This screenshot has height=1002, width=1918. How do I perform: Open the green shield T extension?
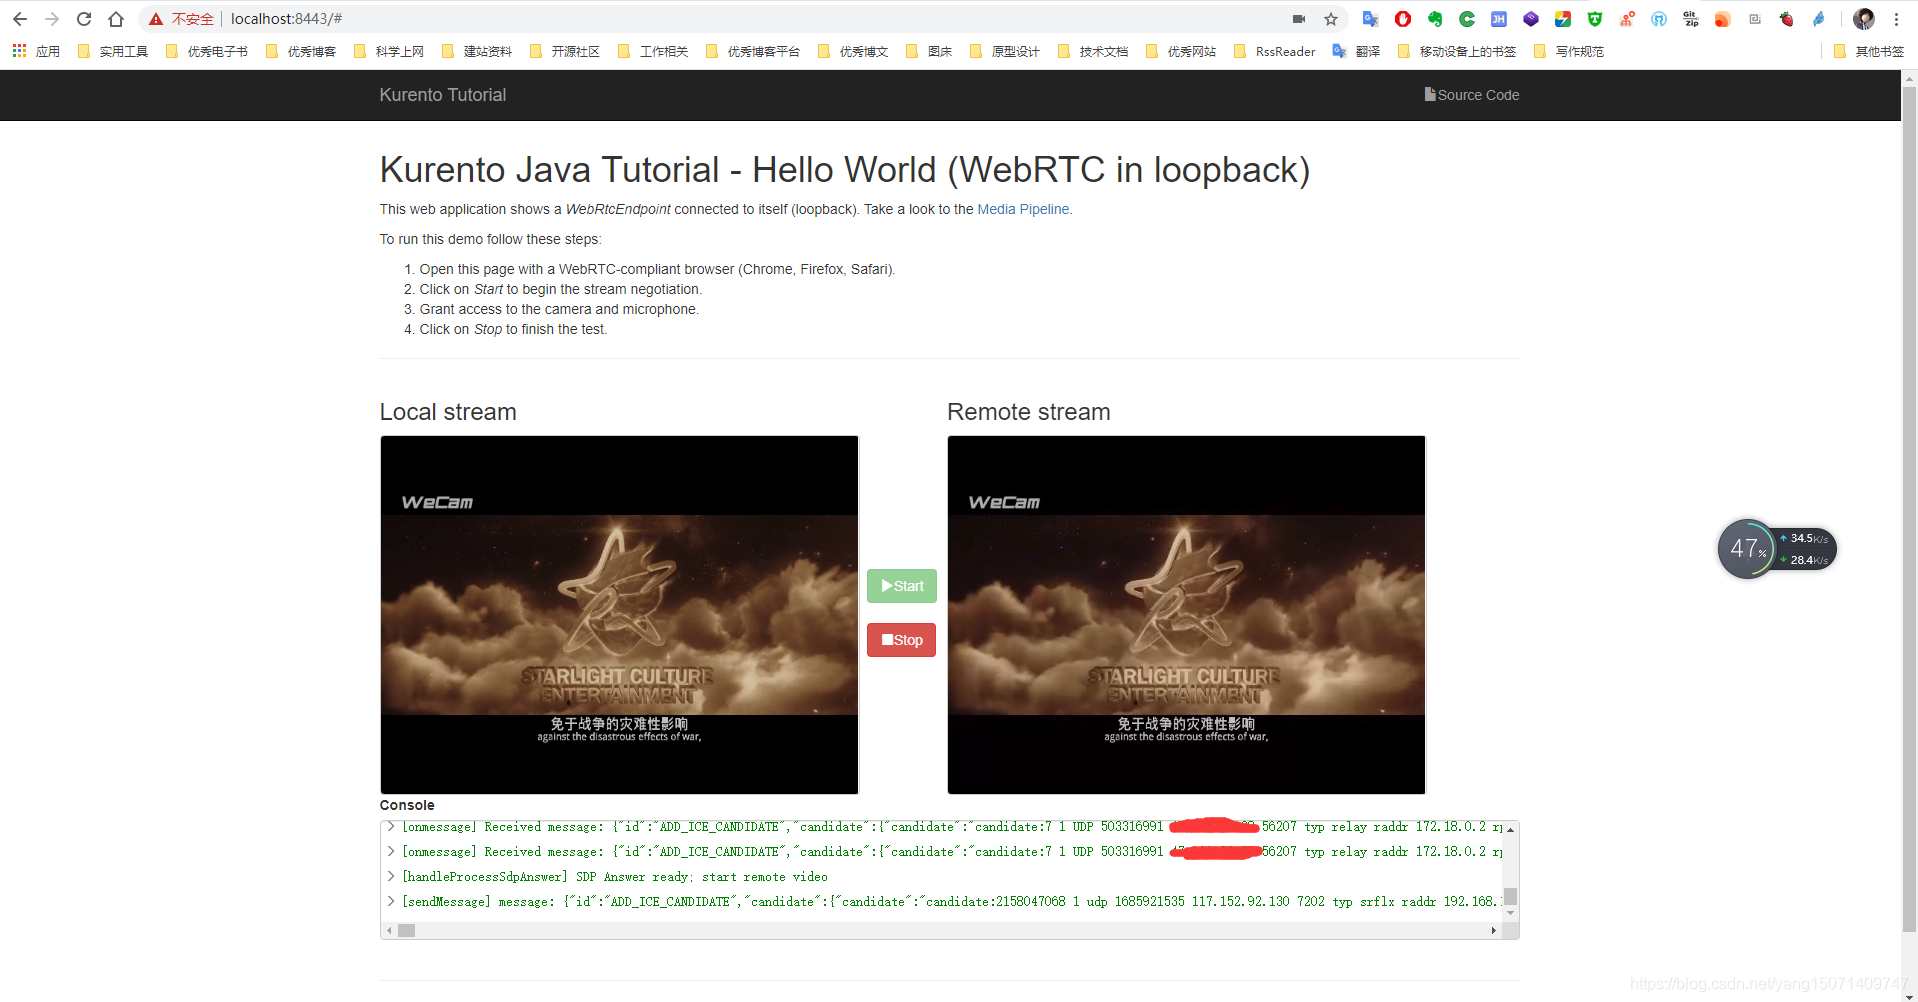pyautogui.click(x=1595, y=19)
